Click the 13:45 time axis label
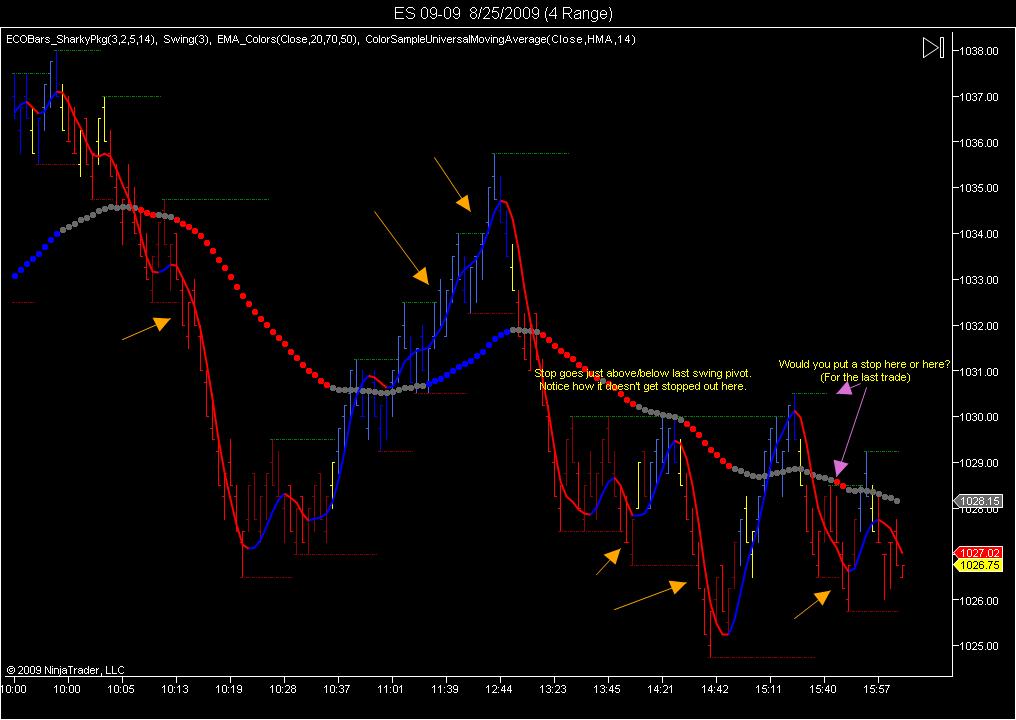Viewport: 1016px width, 720px height. tap(607, 689)
